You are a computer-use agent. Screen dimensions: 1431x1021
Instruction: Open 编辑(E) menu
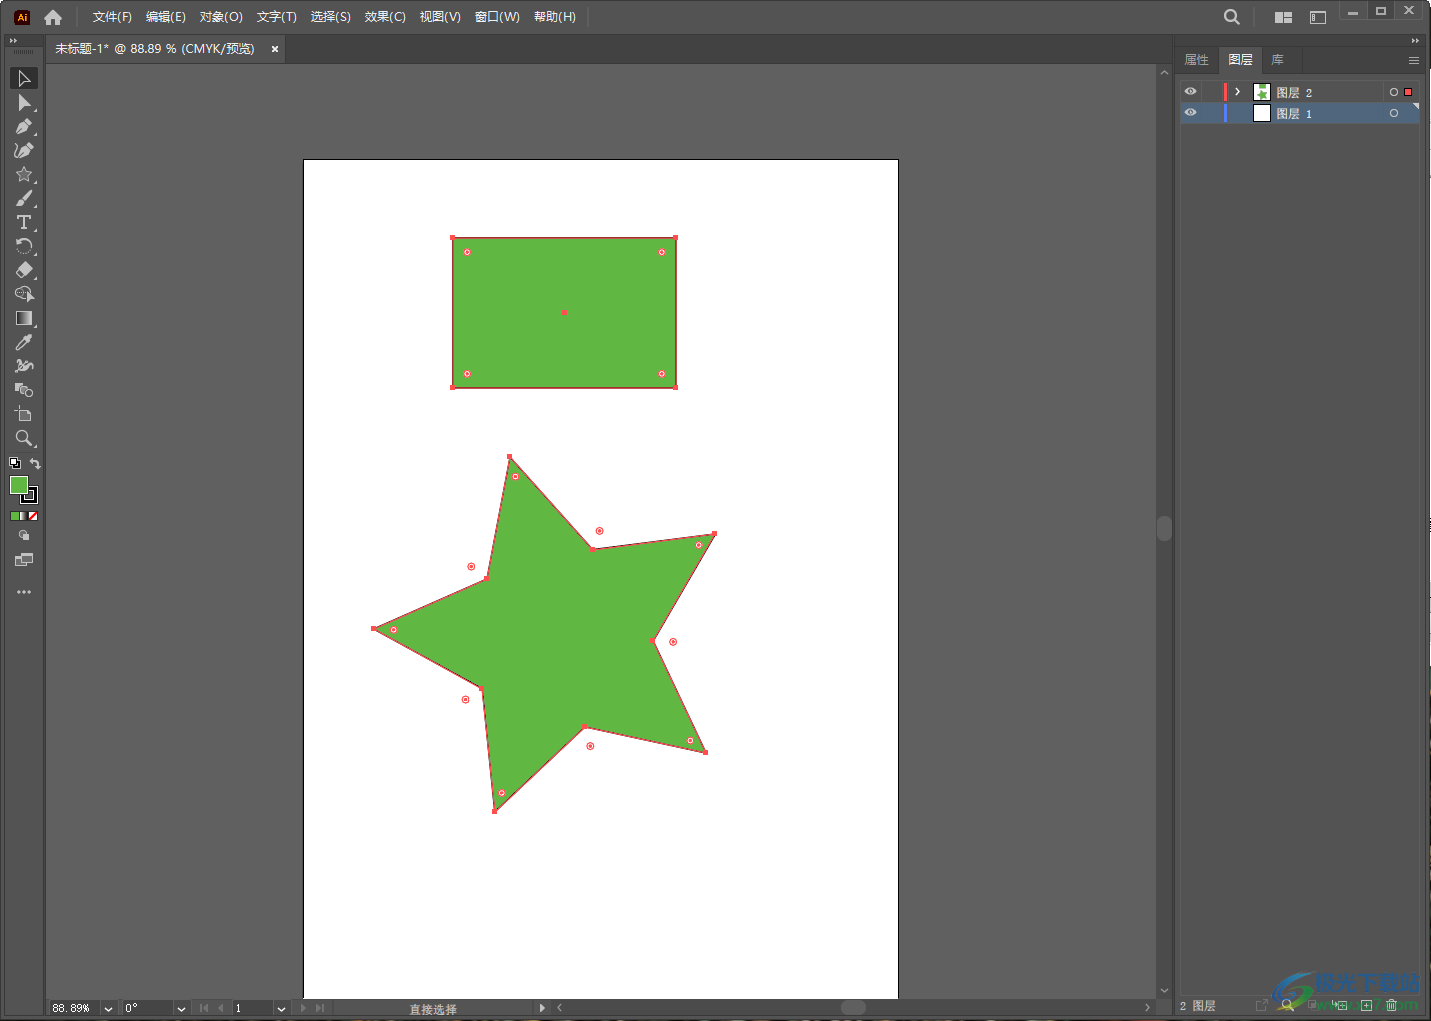point(166,17)
